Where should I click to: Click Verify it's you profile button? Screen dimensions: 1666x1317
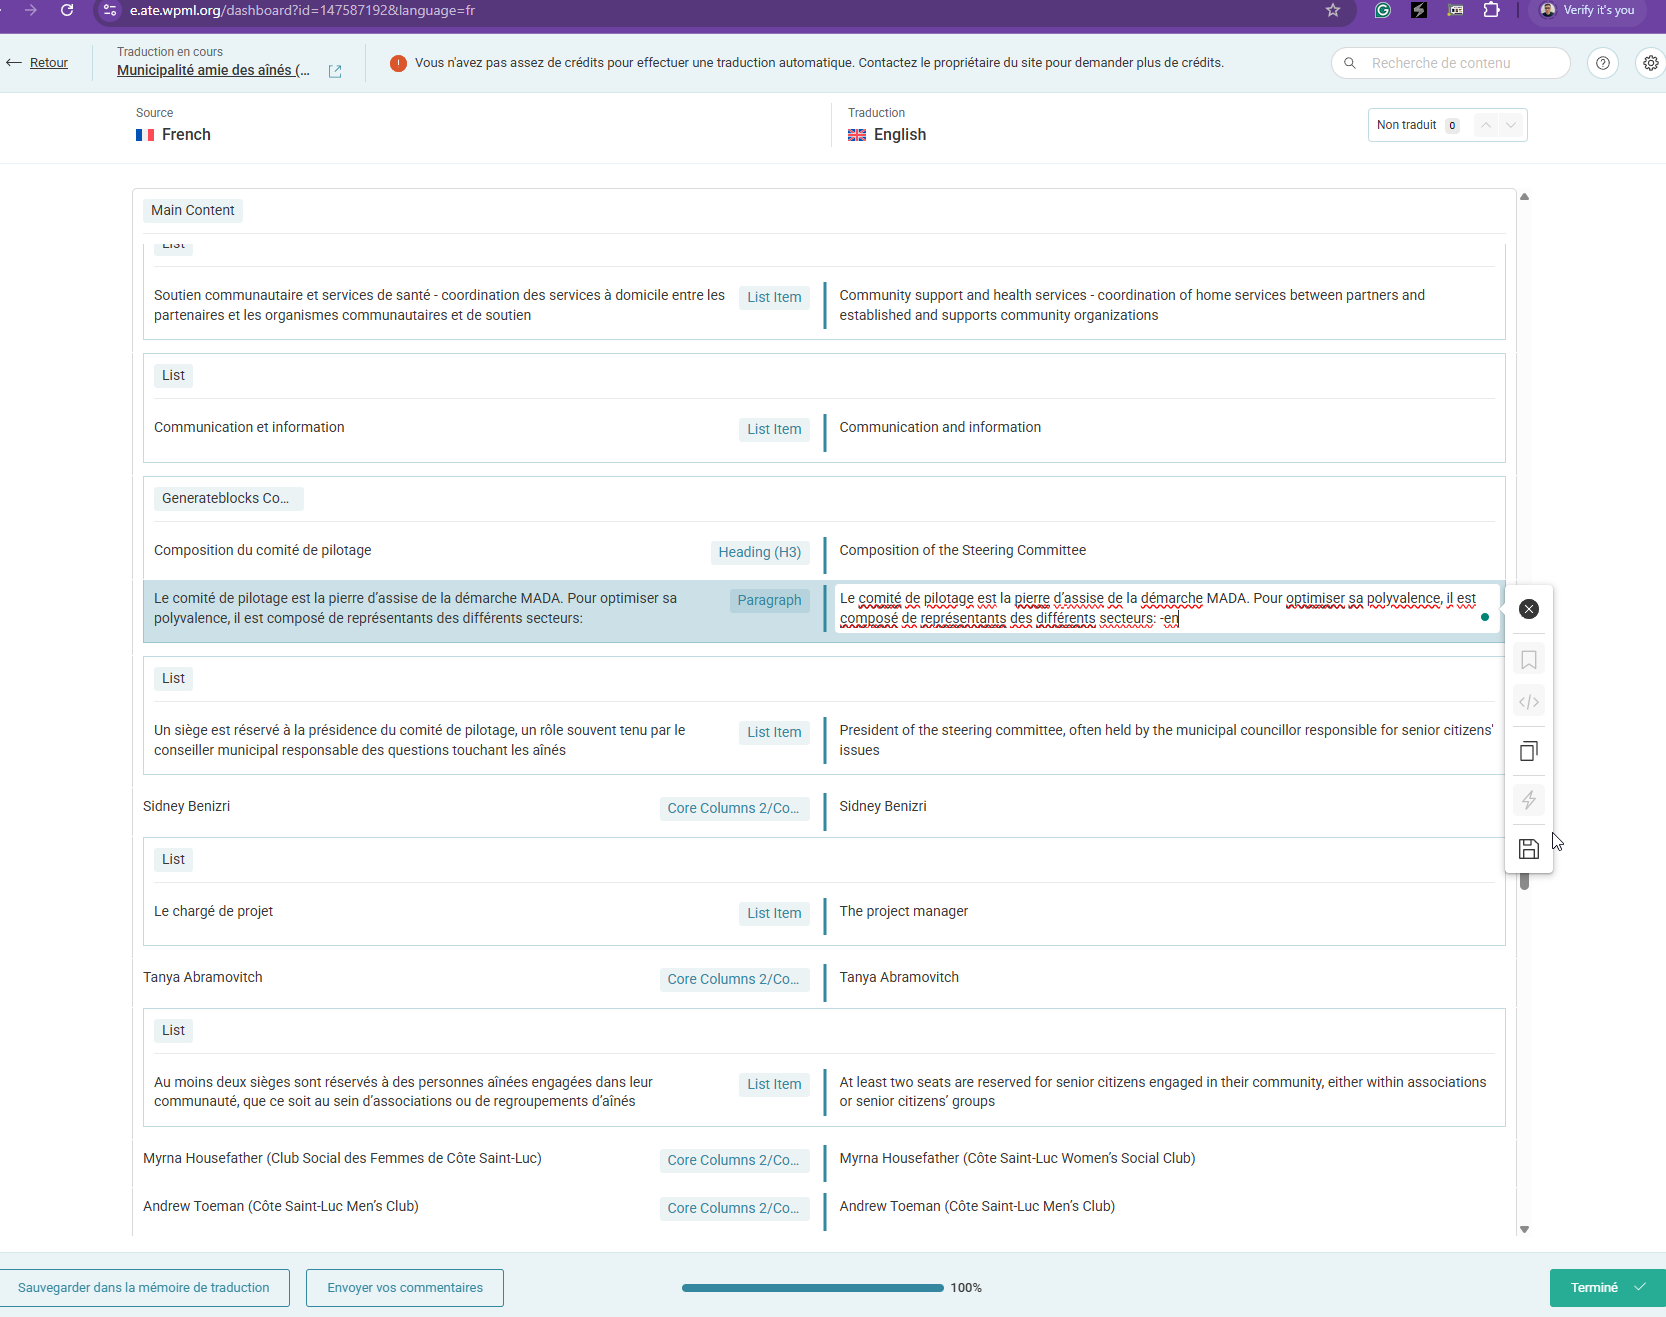[x=1588, y=10]
